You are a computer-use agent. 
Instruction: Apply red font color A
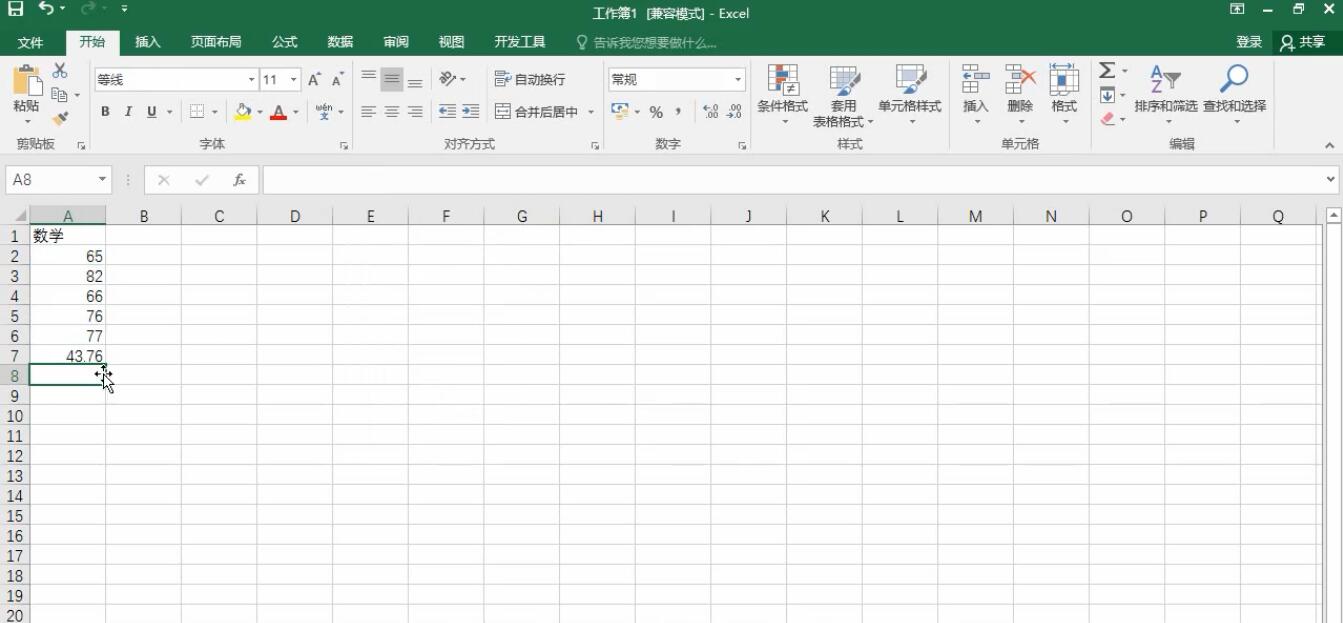[x=279, y=112]
